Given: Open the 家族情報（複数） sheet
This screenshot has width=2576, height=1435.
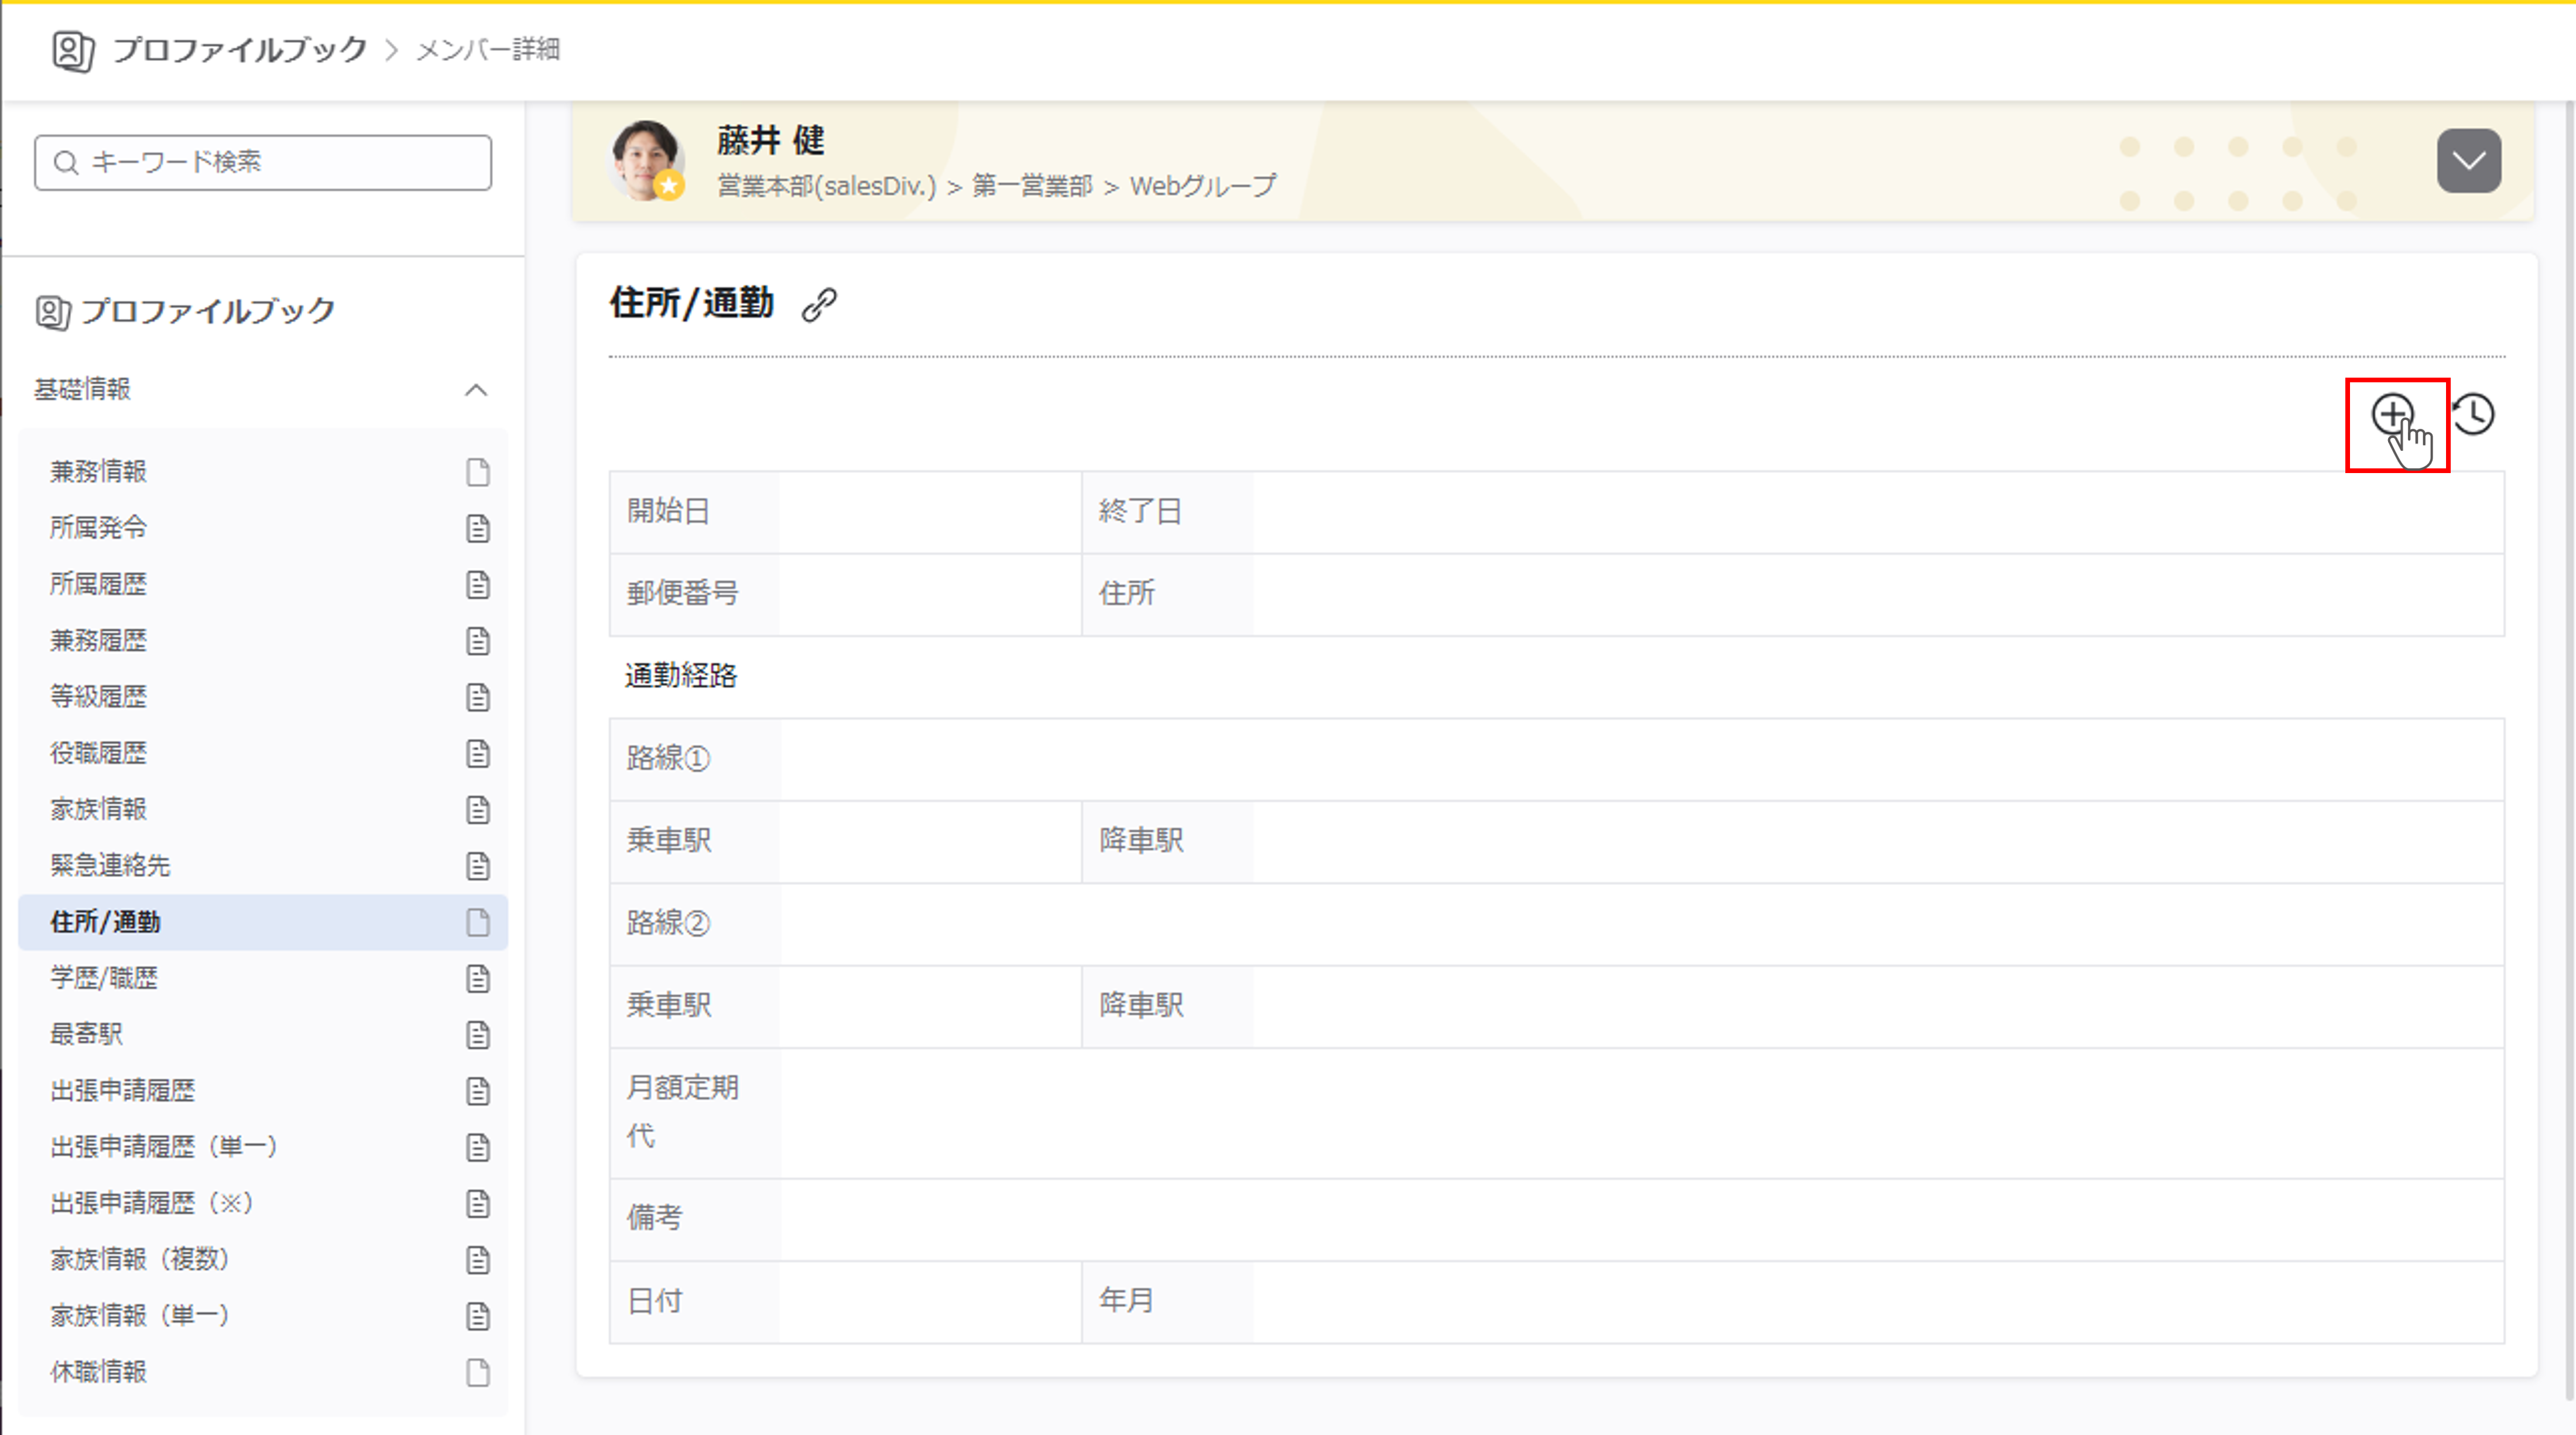Looking at the screenshot, I should (x=263, y=1260).
